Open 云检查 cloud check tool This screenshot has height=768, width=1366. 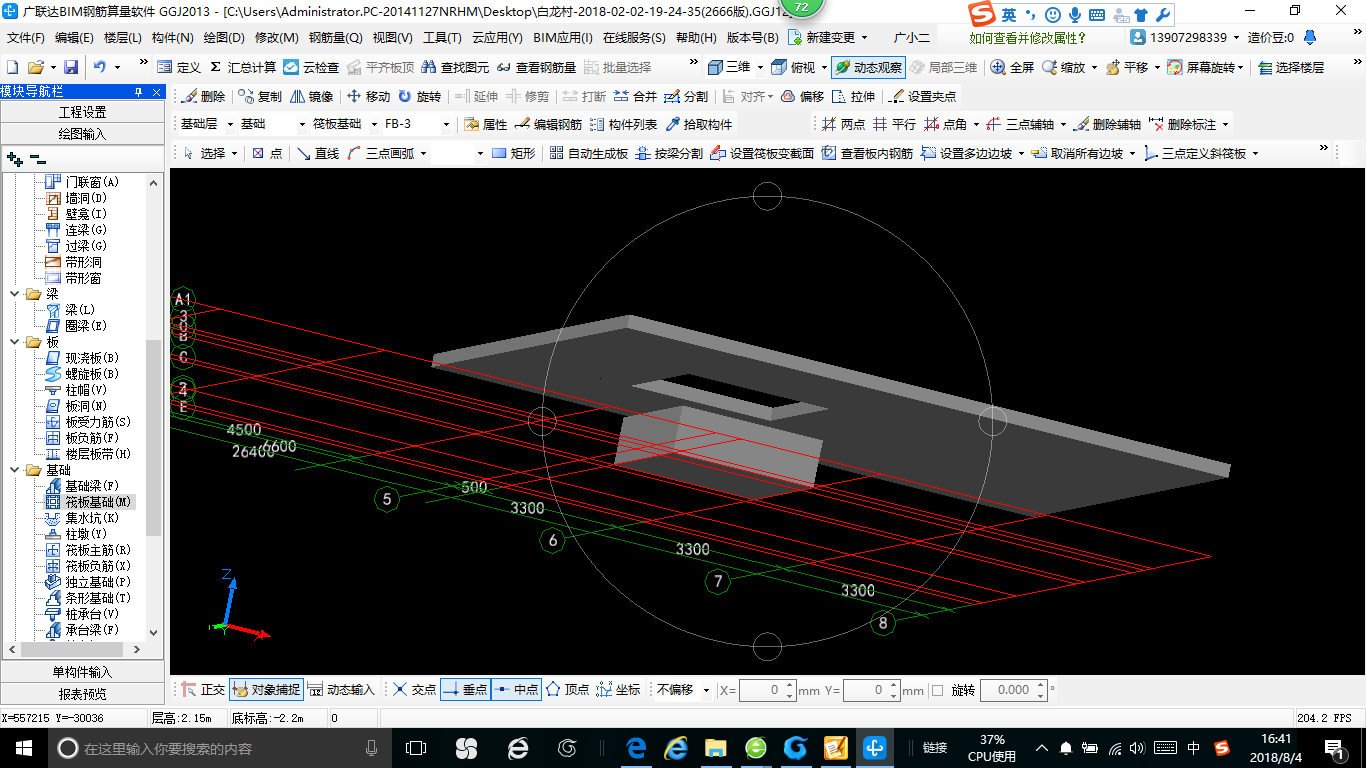311,67
